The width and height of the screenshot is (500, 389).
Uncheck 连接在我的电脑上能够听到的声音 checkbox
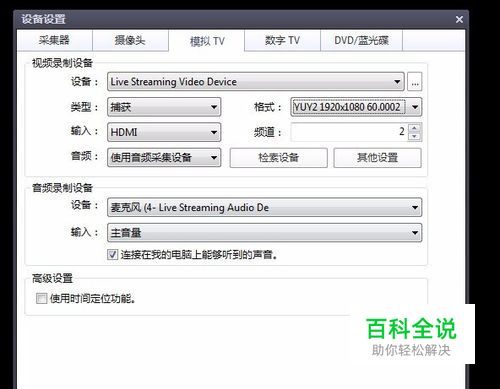point(112,255)
